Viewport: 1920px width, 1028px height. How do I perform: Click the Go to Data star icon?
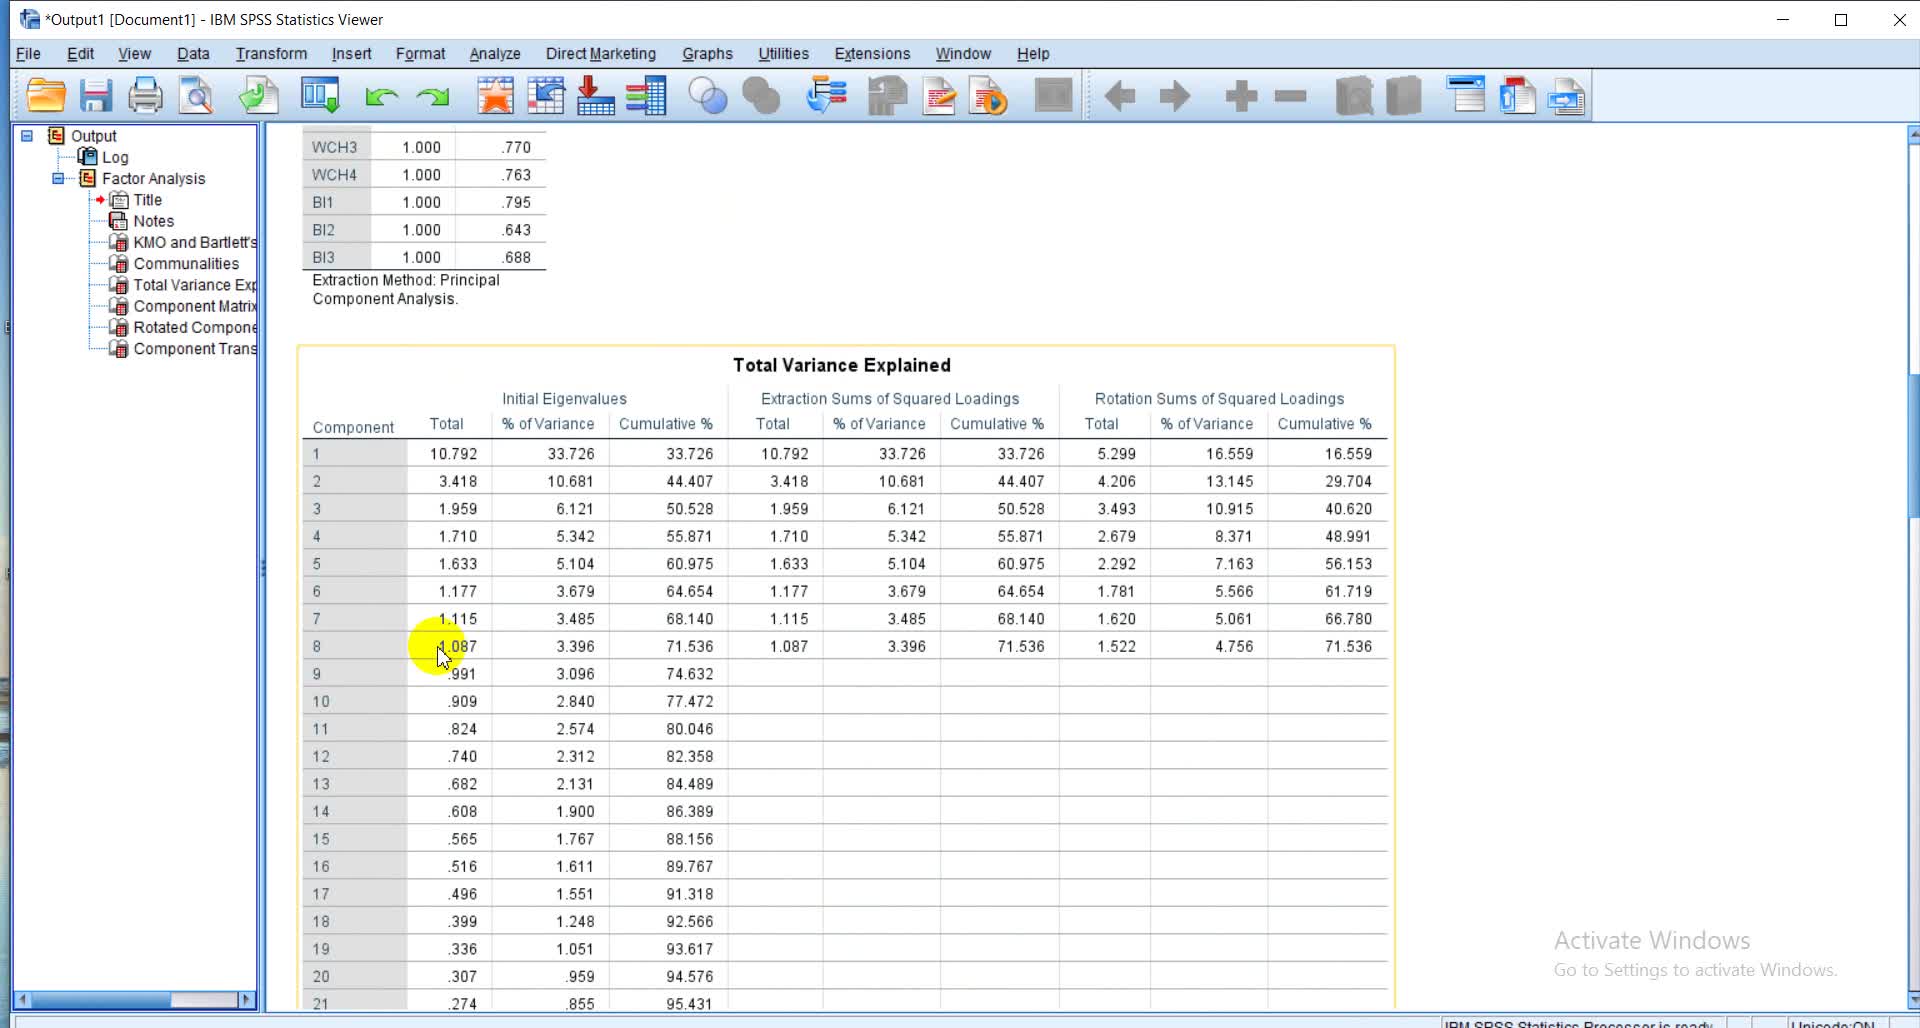coord(495,96)
